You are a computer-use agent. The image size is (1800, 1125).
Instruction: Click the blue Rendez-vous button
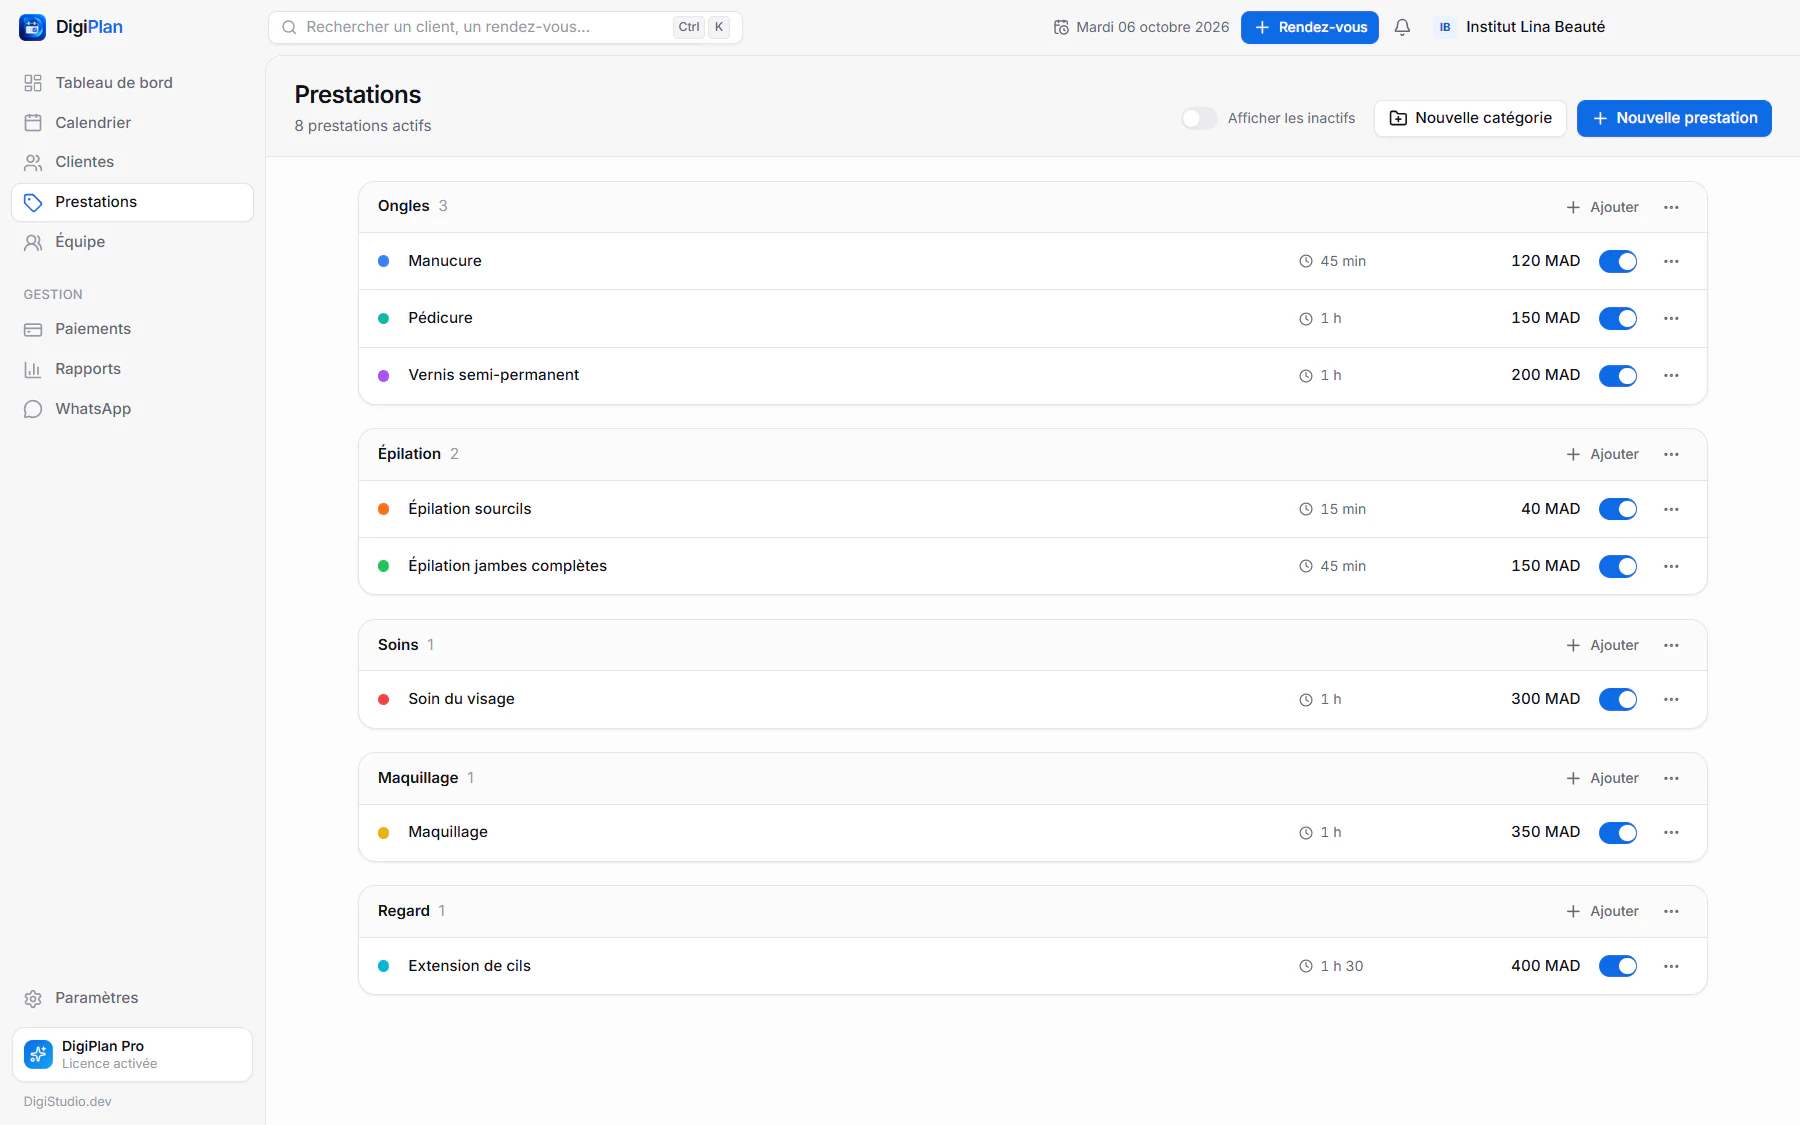pyautogui.click(x=1309, y=28)
